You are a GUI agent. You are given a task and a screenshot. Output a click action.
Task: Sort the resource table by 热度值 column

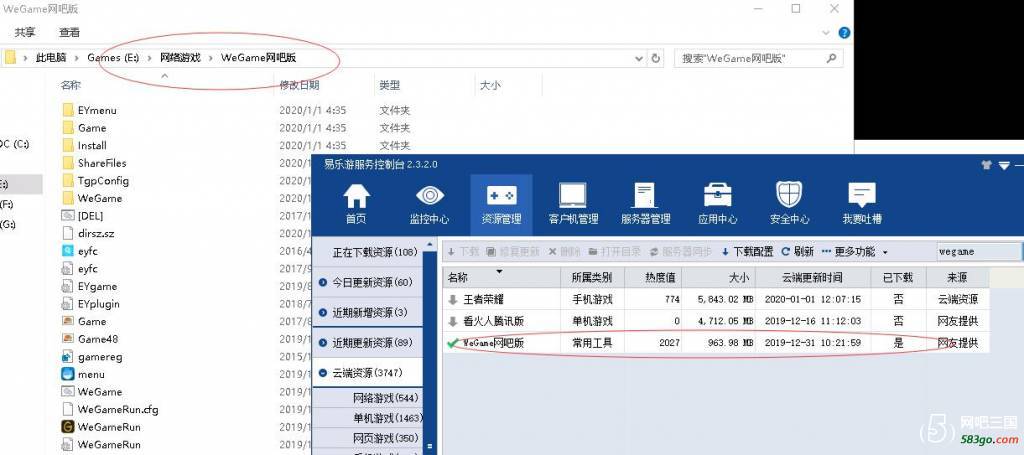click(653, 277)
